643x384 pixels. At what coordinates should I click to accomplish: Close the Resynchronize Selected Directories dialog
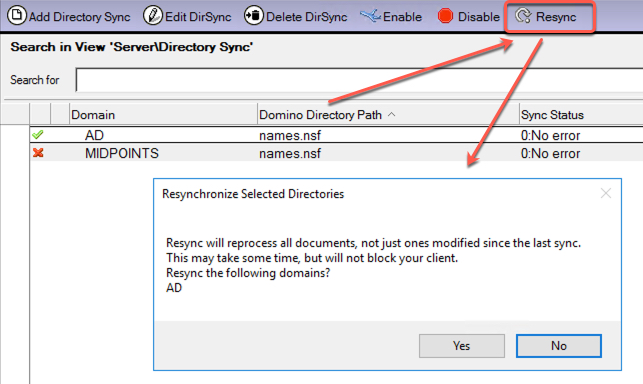(606, 193)
